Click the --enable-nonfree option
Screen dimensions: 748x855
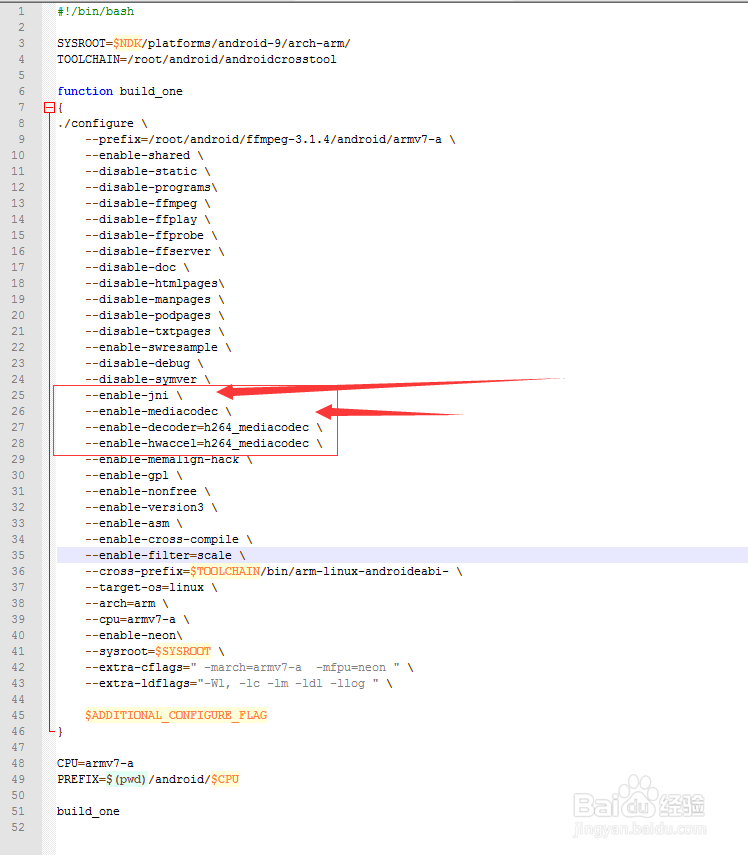pyautogui.click(x=147, y=491)
